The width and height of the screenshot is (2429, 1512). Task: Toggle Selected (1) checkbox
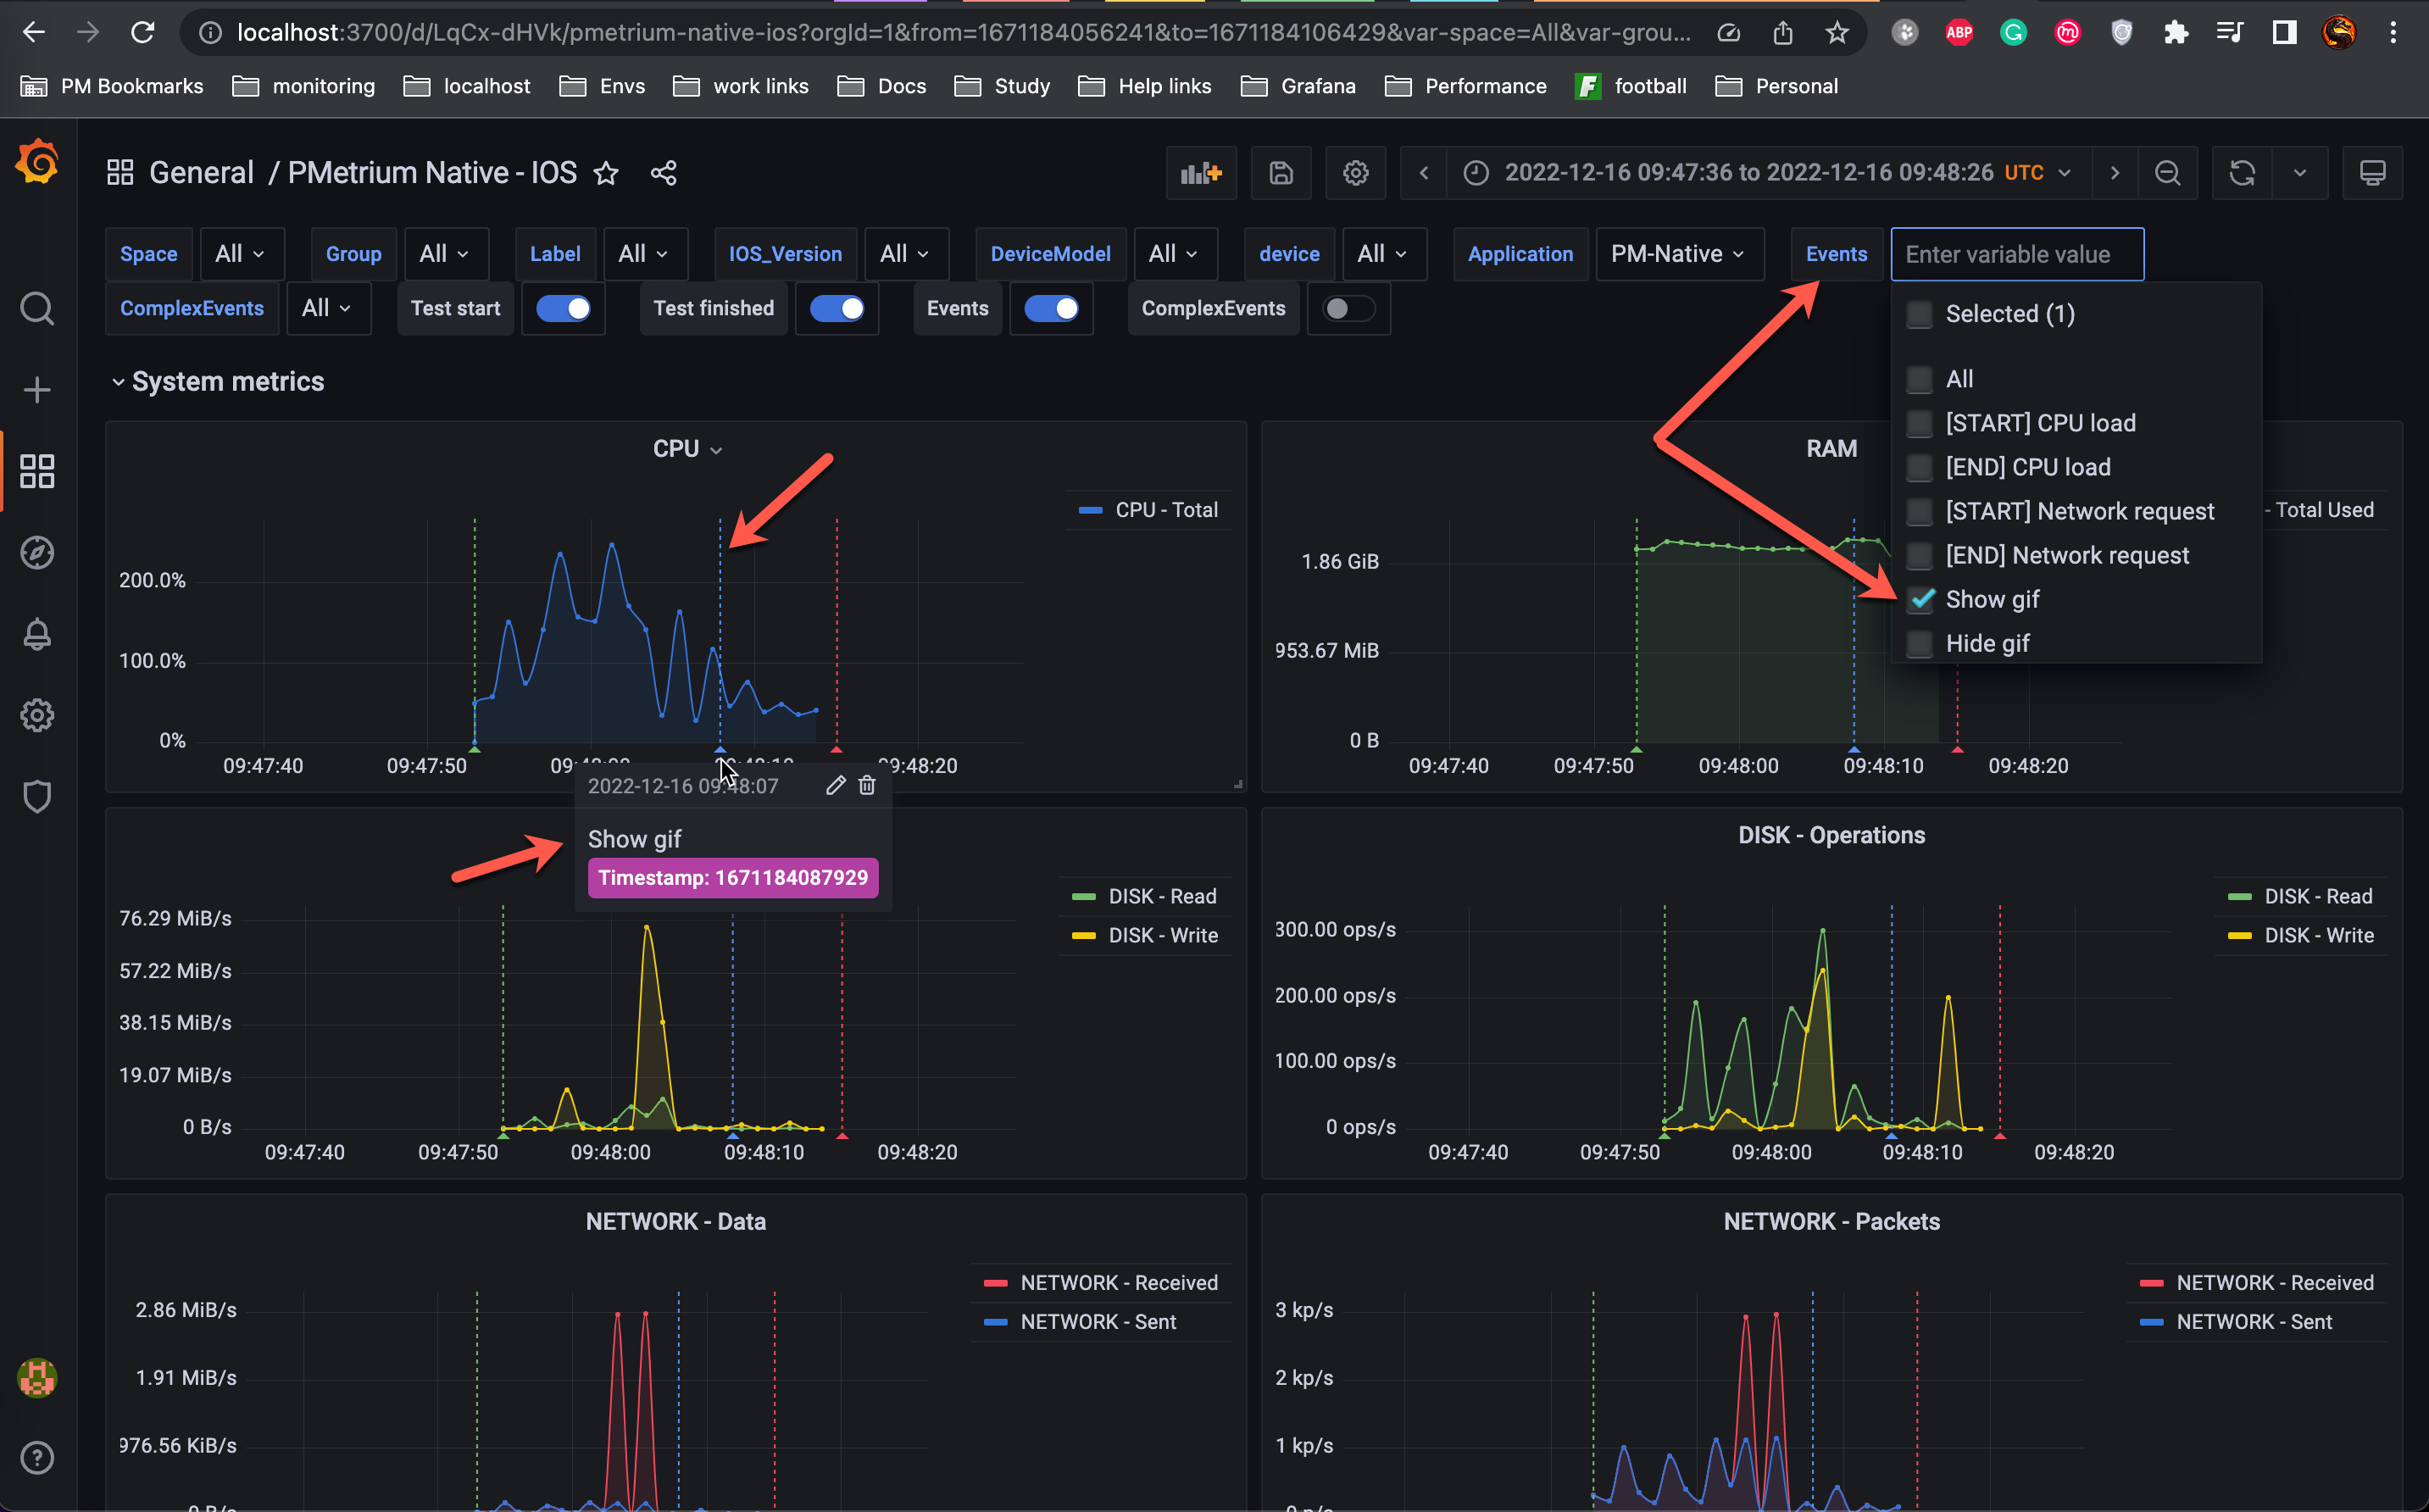[1919, 315]
